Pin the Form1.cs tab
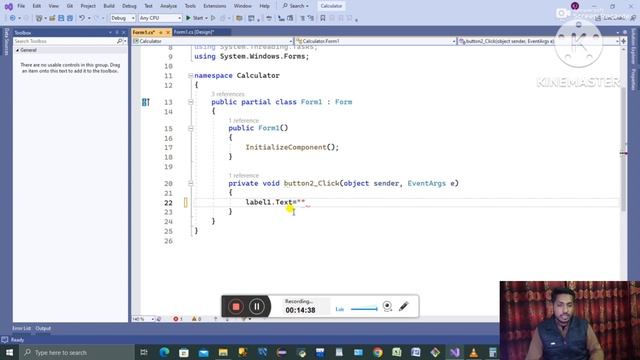Viewport: 640px width, 360px height. 161,32
